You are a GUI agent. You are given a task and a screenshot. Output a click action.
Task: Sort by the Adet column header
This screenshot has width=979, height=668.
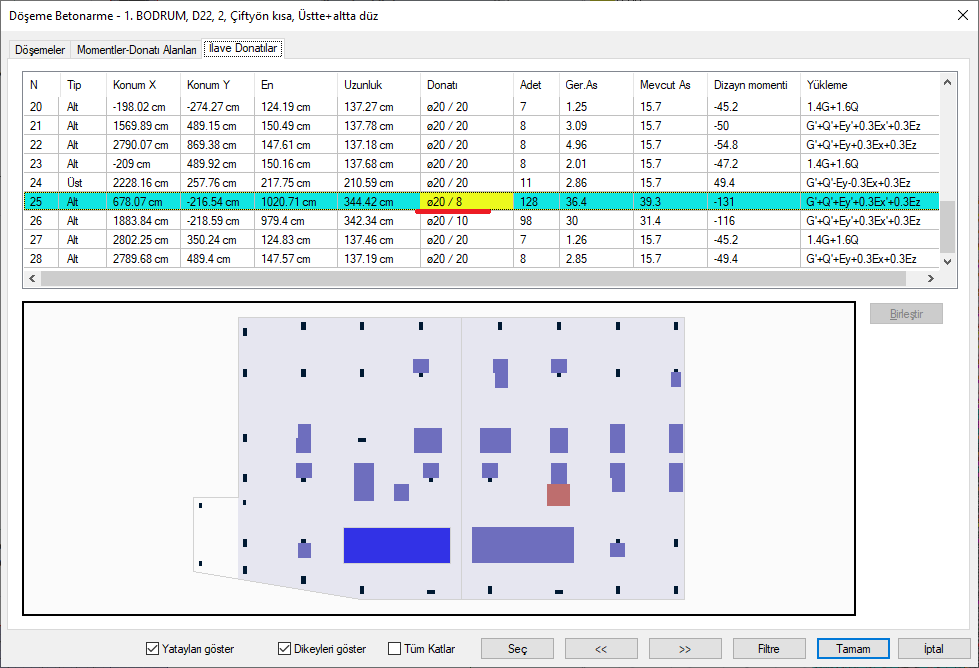(536, 85)
